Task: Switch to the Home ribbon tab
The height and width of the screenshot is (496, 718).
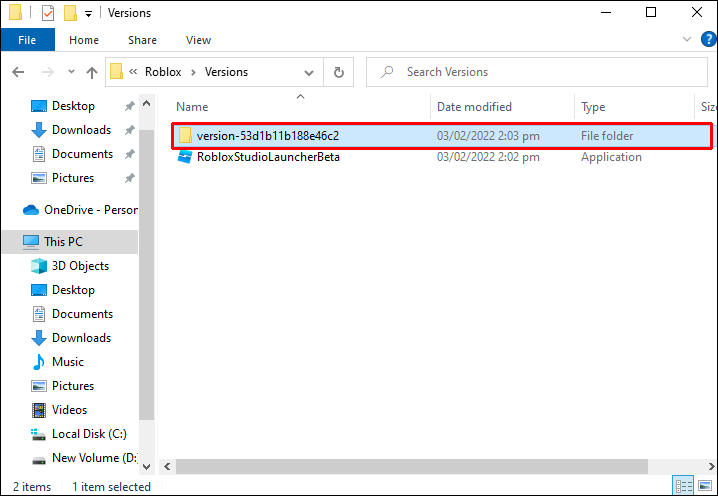Action: (x=84, y=40)
